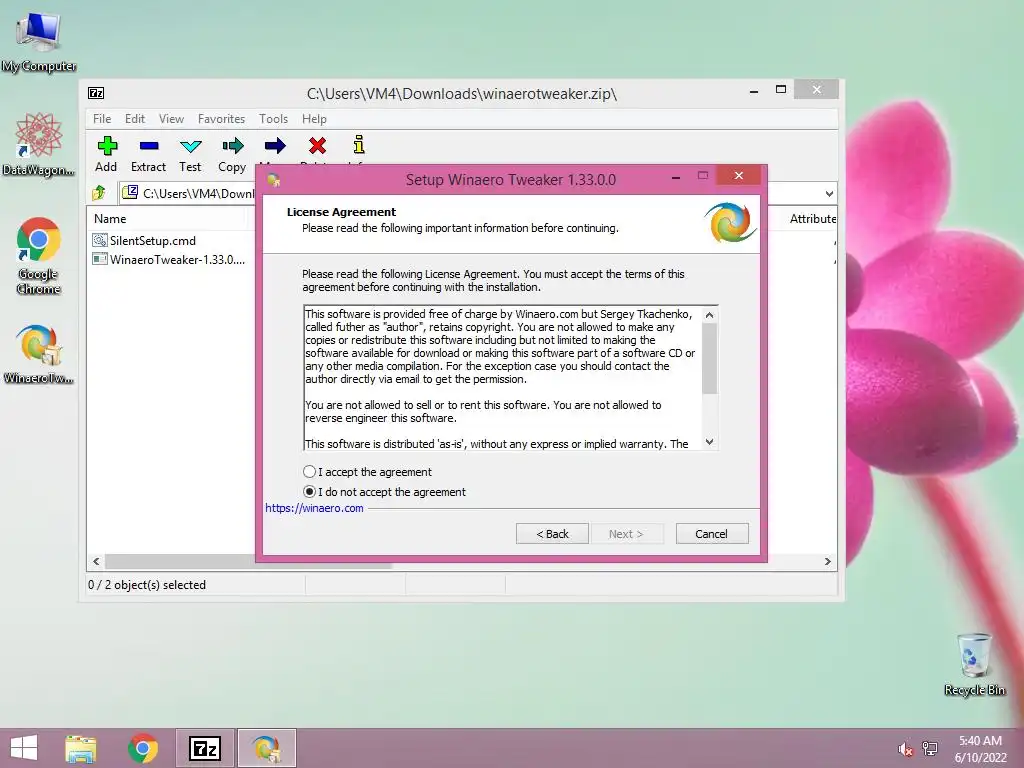Select SilentSetup.cmd in the file list
The width and height of the screenshot is (1024, 768).
point(152,240)
